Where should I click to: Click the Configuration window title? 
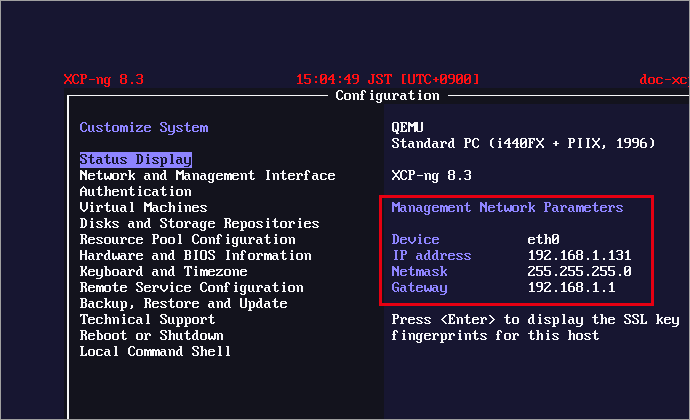pyautogui.click(x=387, y=96)
